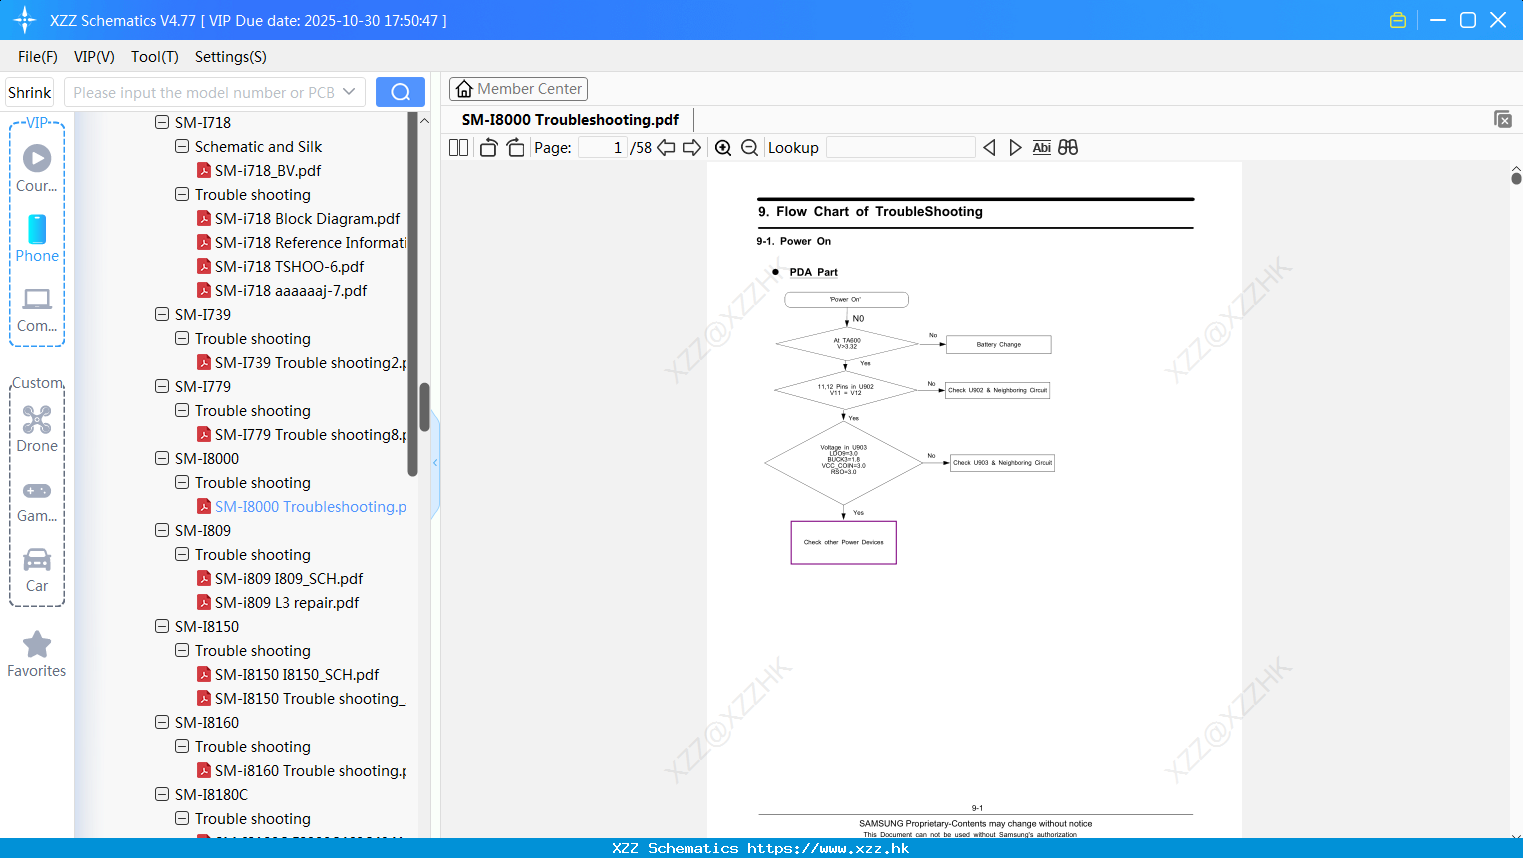Collapse the SM-I809 node
This screenshot has height=858, width=1523.
(x=162, y=530)
